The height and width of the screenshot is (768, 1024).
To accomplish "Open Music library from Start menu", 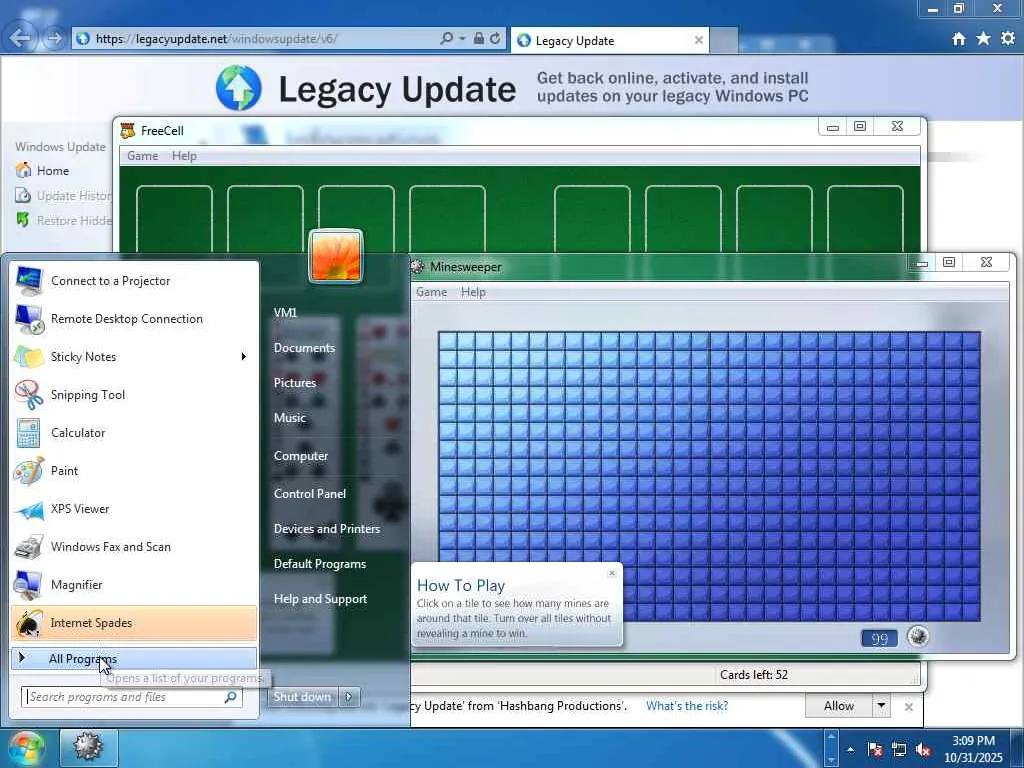I will point(290,418).
